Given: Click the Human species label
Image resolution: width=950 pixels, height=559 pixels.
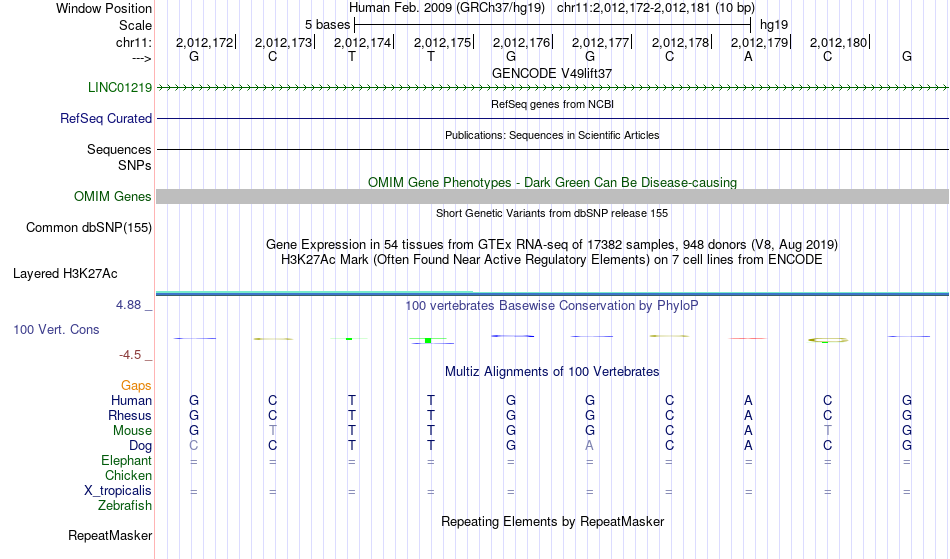Looking at the screenshot, I should point(131,400).
